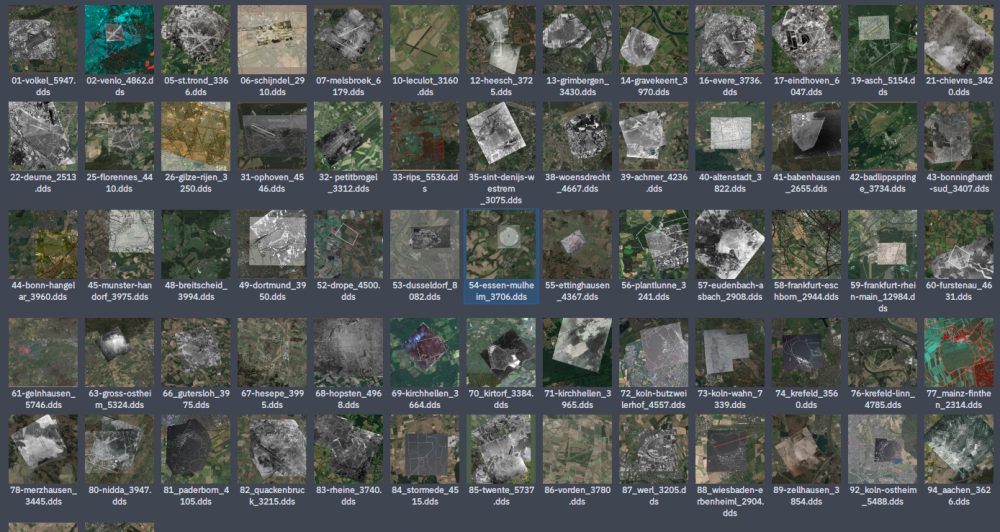Select 71-kirchhellen_3965.dds file
Image resolution: width=1000 pixels, height=532 pixels.
click(577, 353)
